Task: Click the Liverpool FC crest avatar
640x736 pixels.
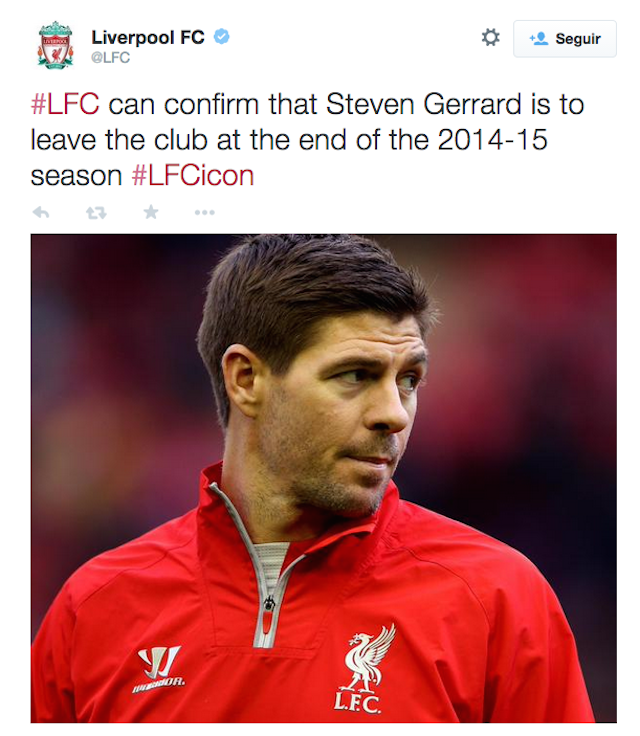Action: pyautogui.click(x=55, y=45)
